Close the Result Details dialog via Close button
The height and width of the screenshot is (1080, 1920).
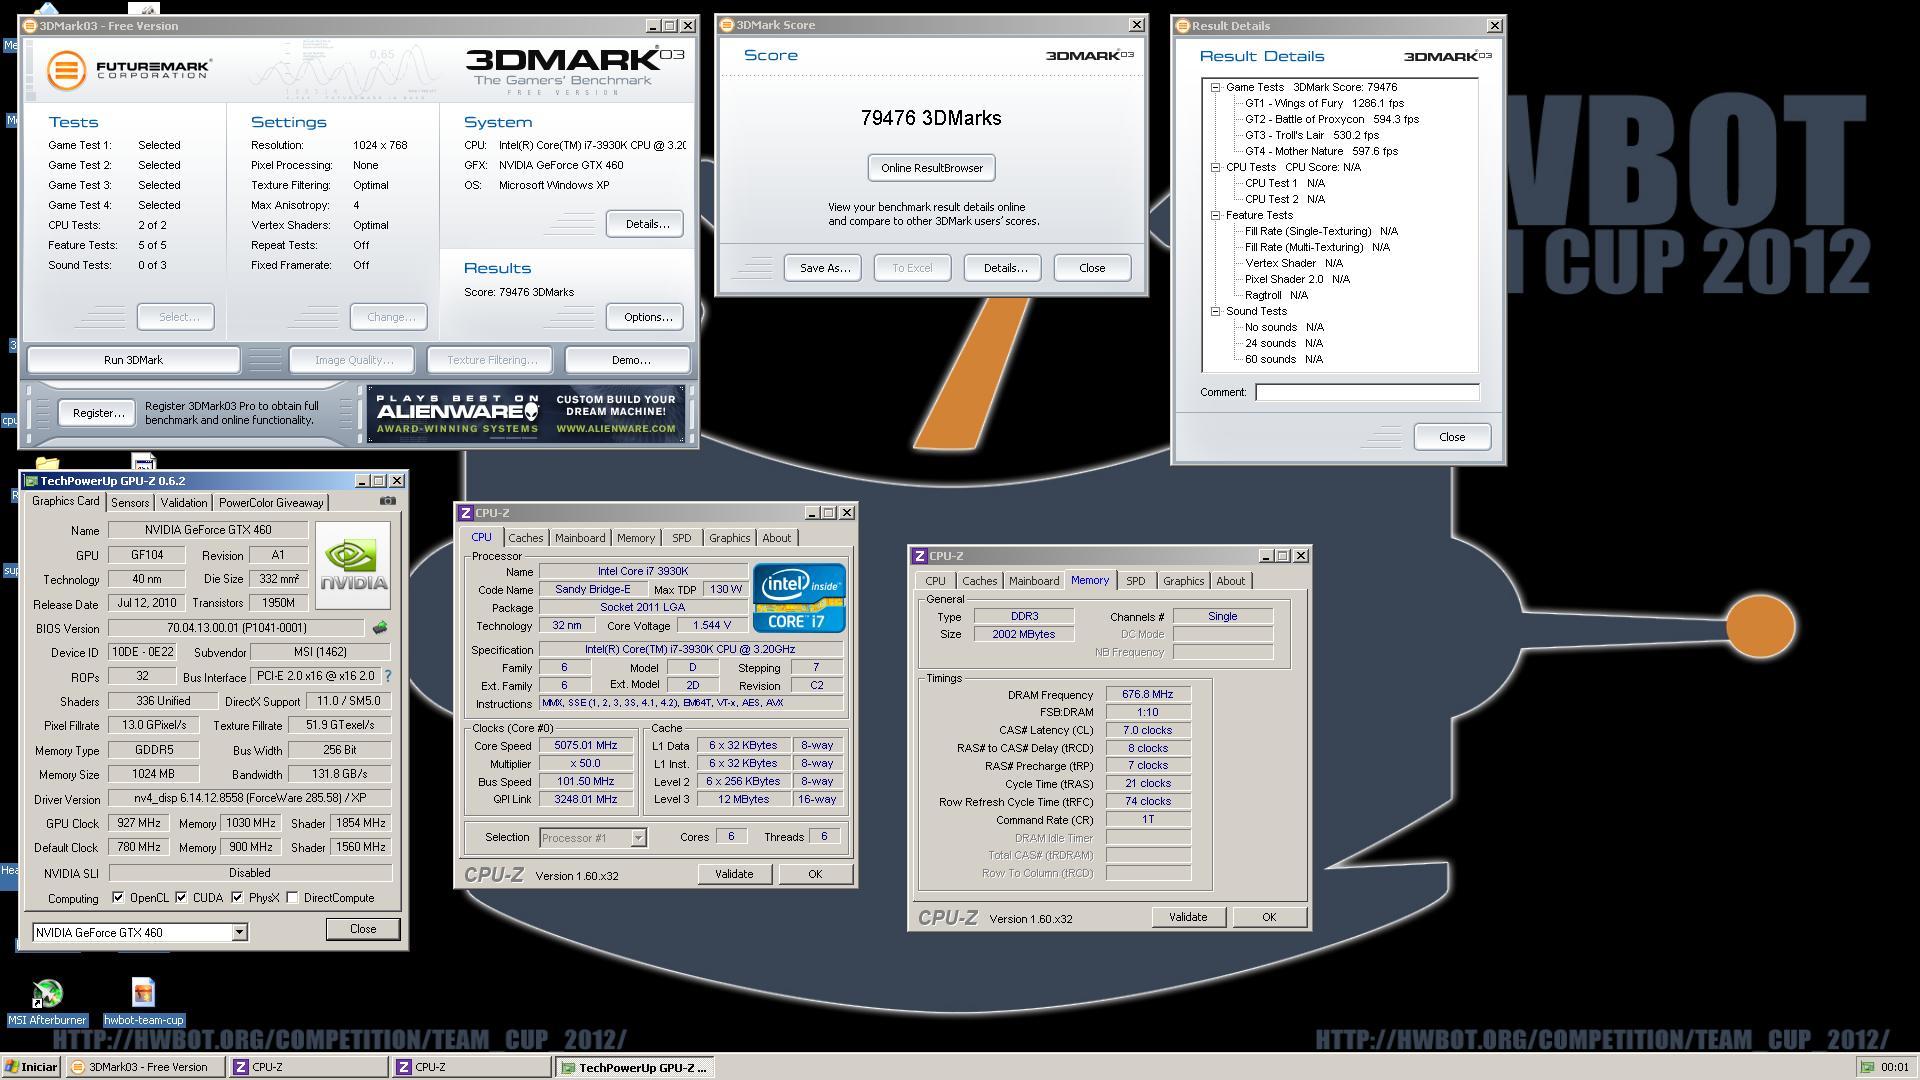point(1452,437)
